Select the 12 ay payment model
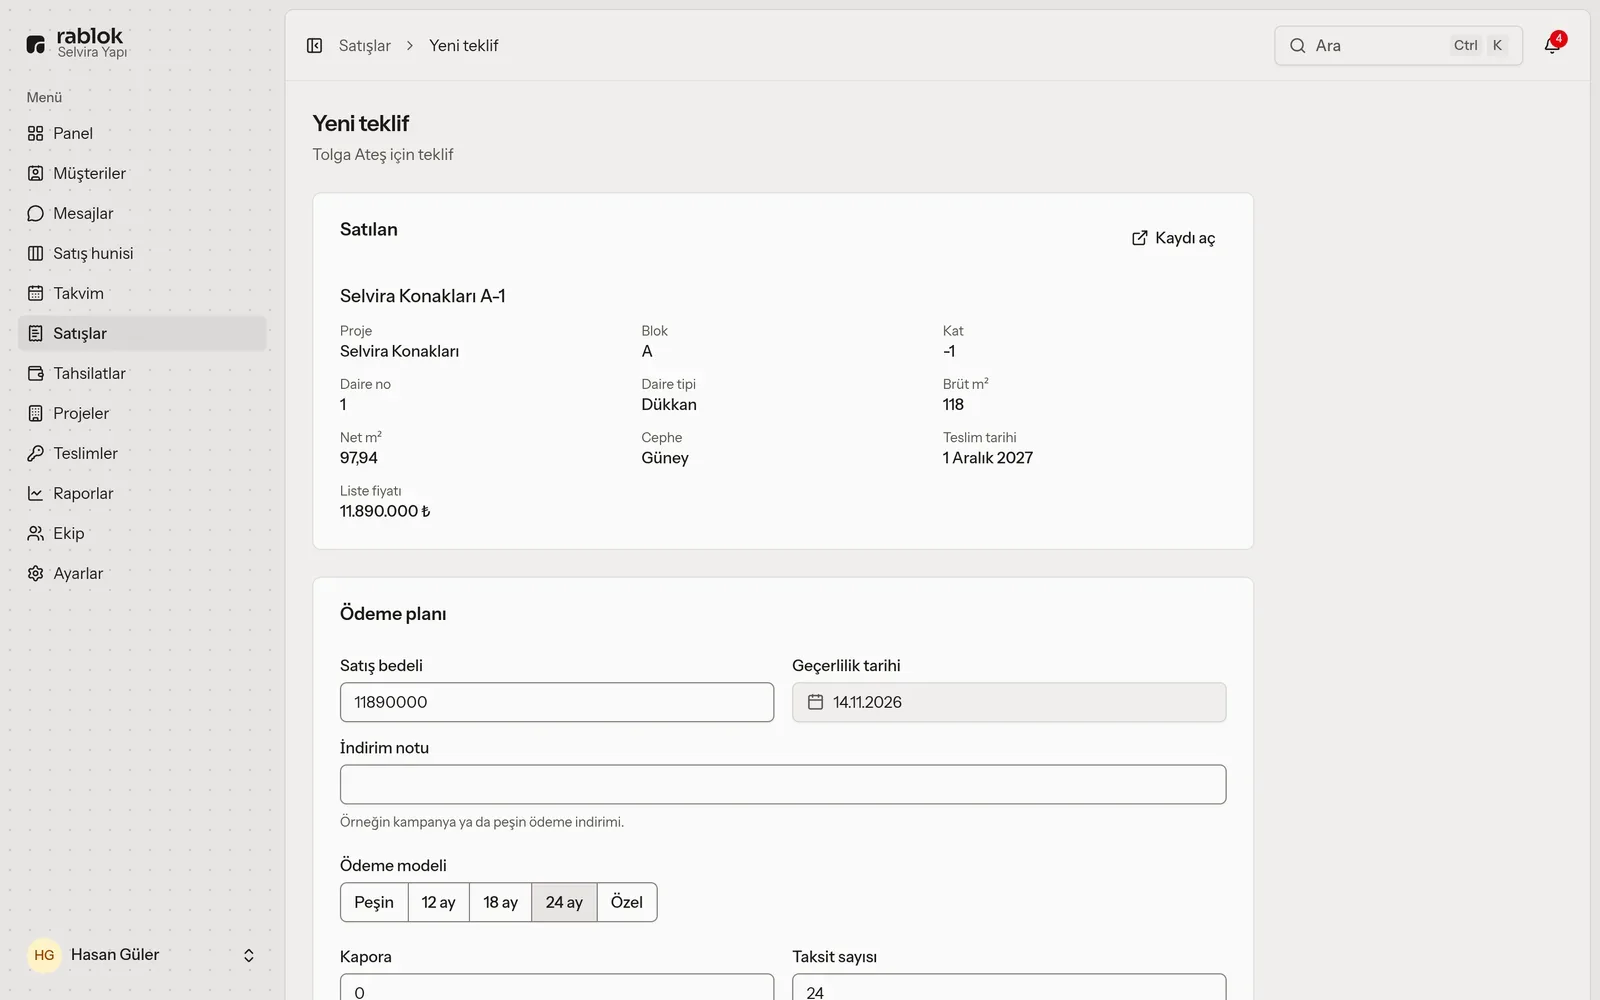This screenshot has height=1000, width=1600. tap(438, 902)
